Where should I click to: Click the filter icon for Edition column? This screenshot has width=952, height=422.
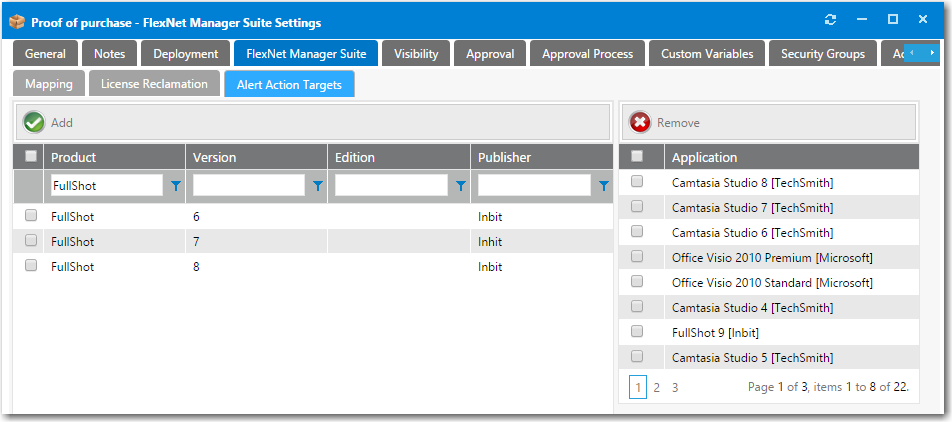[x=461, y=186]
